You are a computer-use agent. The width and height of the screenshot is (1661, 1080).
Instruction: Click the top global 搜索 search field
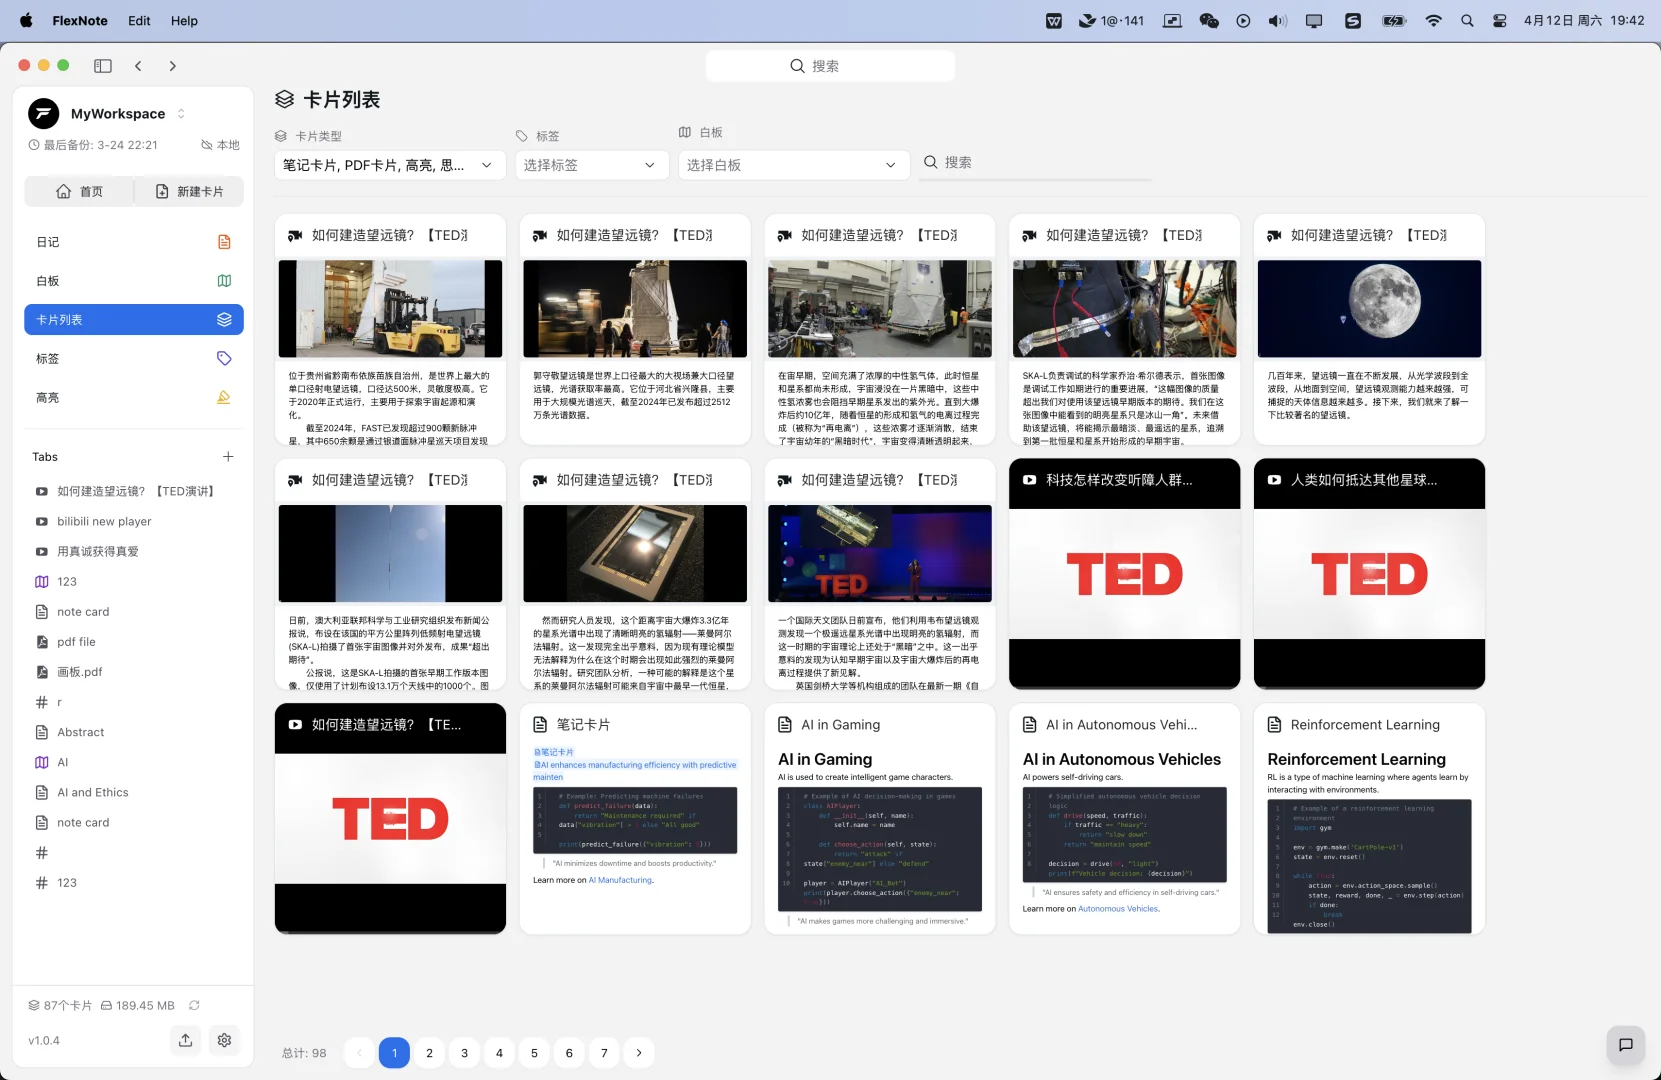click(830, 66)
